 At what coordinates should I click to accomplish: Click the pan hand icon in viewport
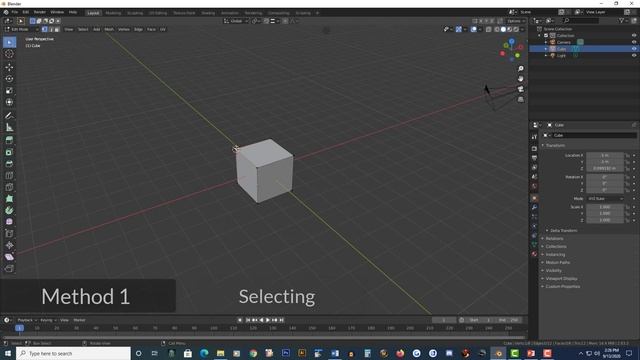point(520,79)
